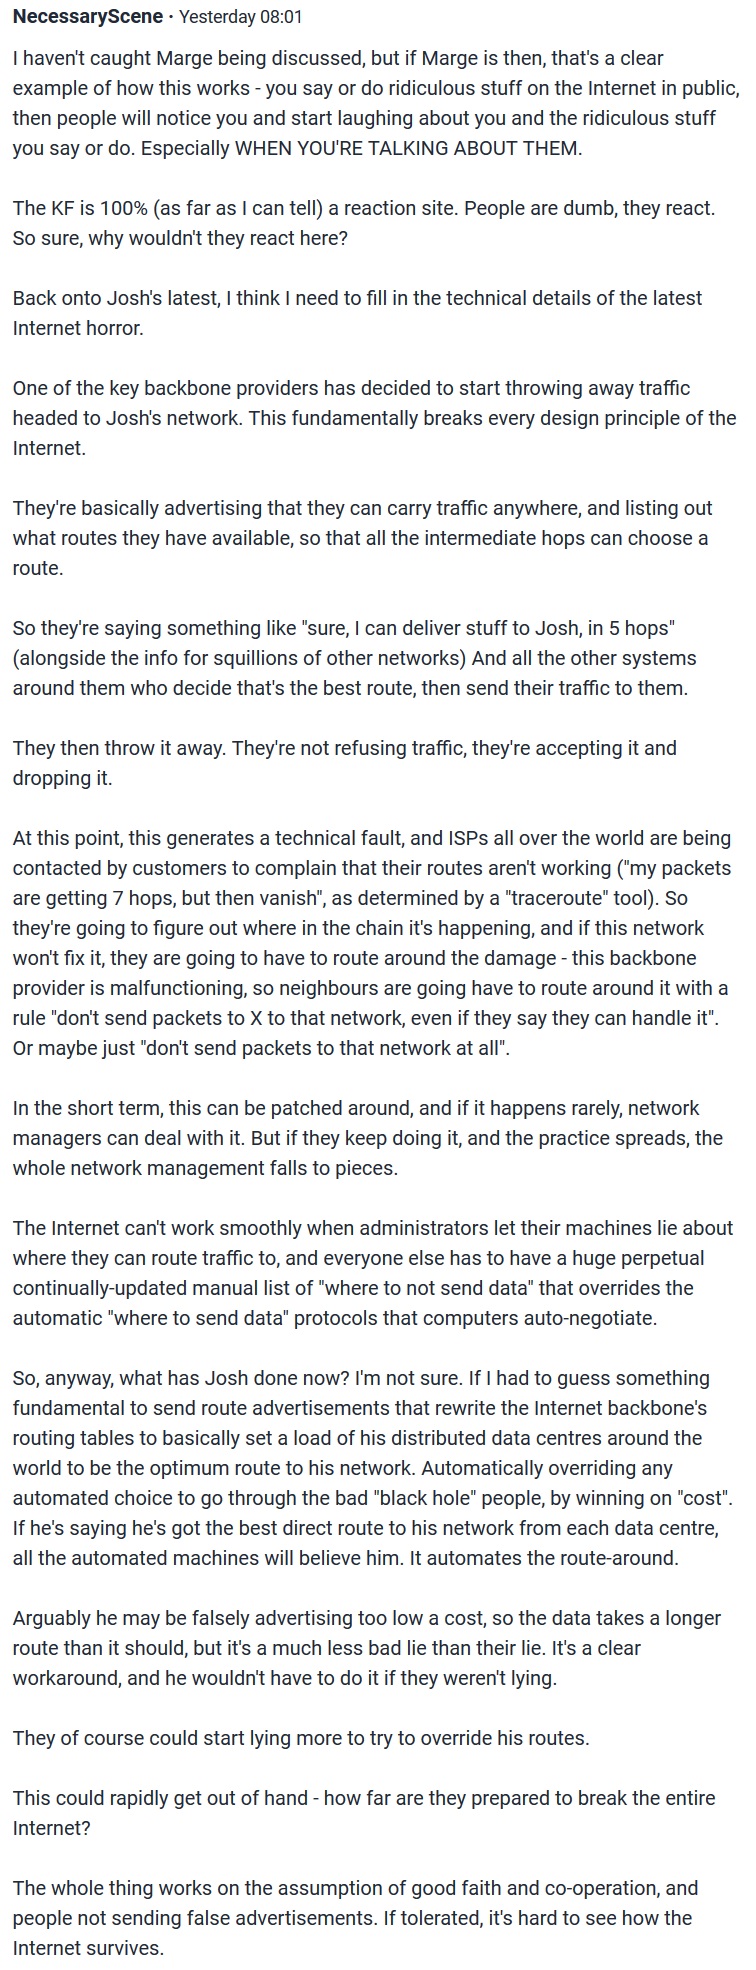Viewport: 756px width, 1970px height.
Task: Click the paragraph starting "I haven't caught Marge"
Action: pyautogui.click(x=376, y=103)
